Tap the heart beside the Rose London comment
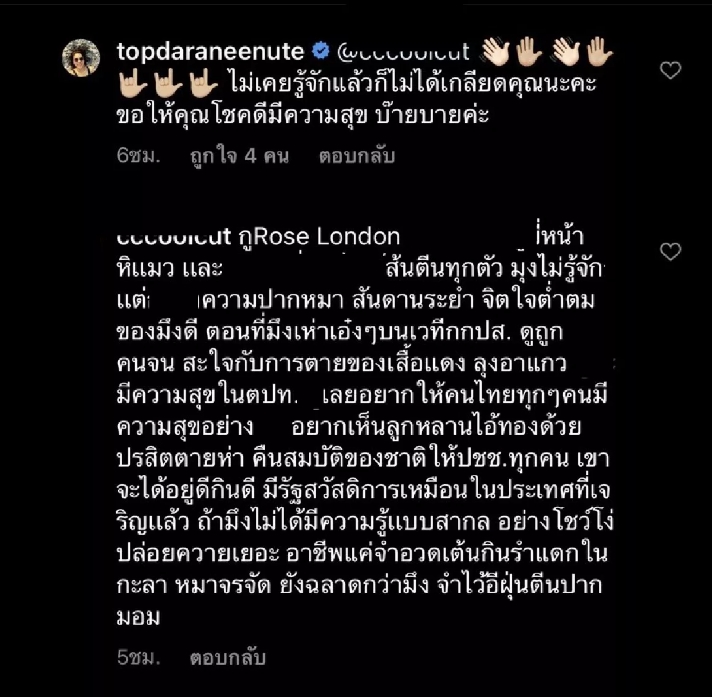The image size is (712, 697). point(670,252)
